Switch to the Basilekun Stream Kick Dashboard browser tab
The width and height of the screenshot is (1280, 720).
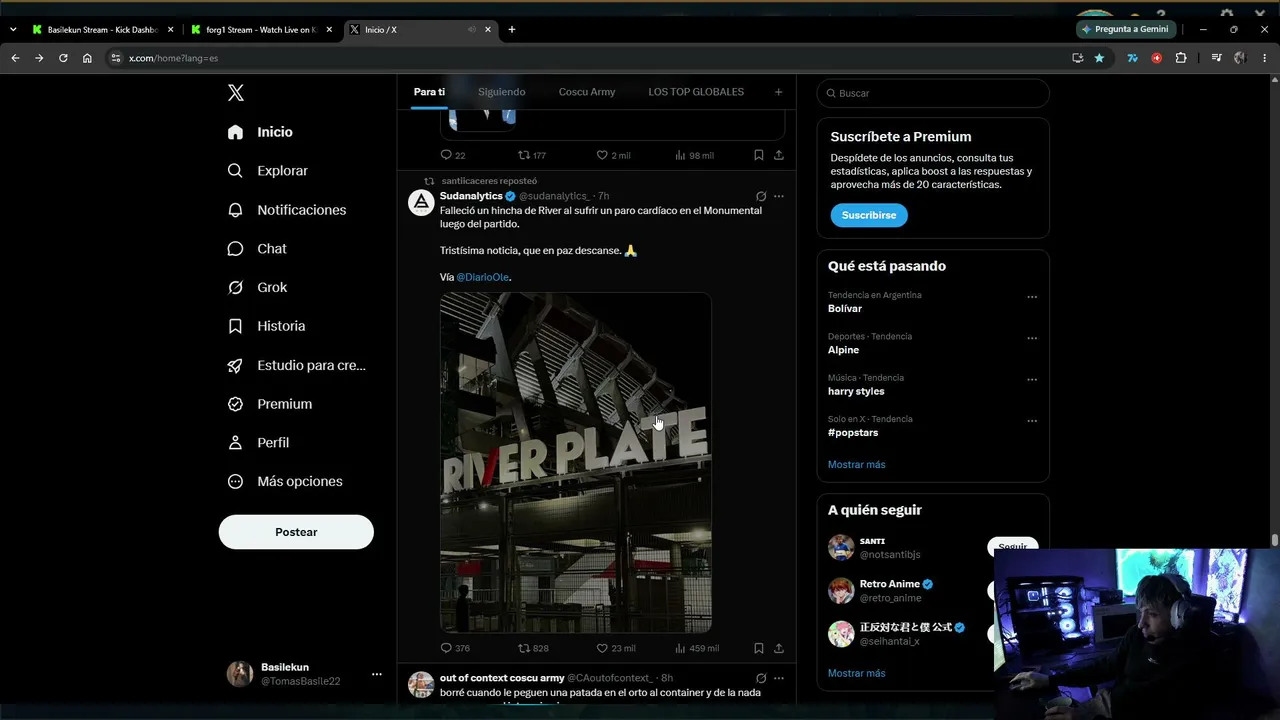[103, 30]
